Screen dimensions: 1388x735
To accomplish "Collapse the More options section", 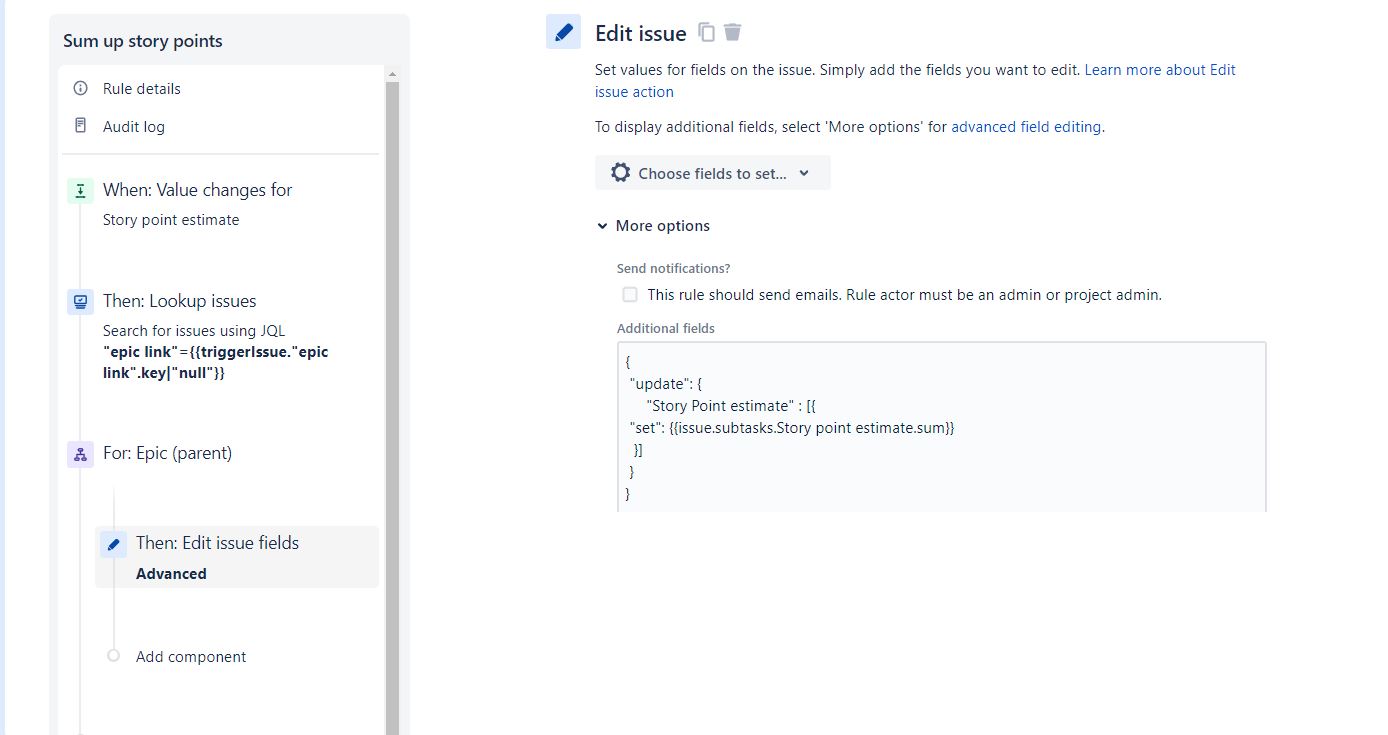I will (x=654, y=226).
